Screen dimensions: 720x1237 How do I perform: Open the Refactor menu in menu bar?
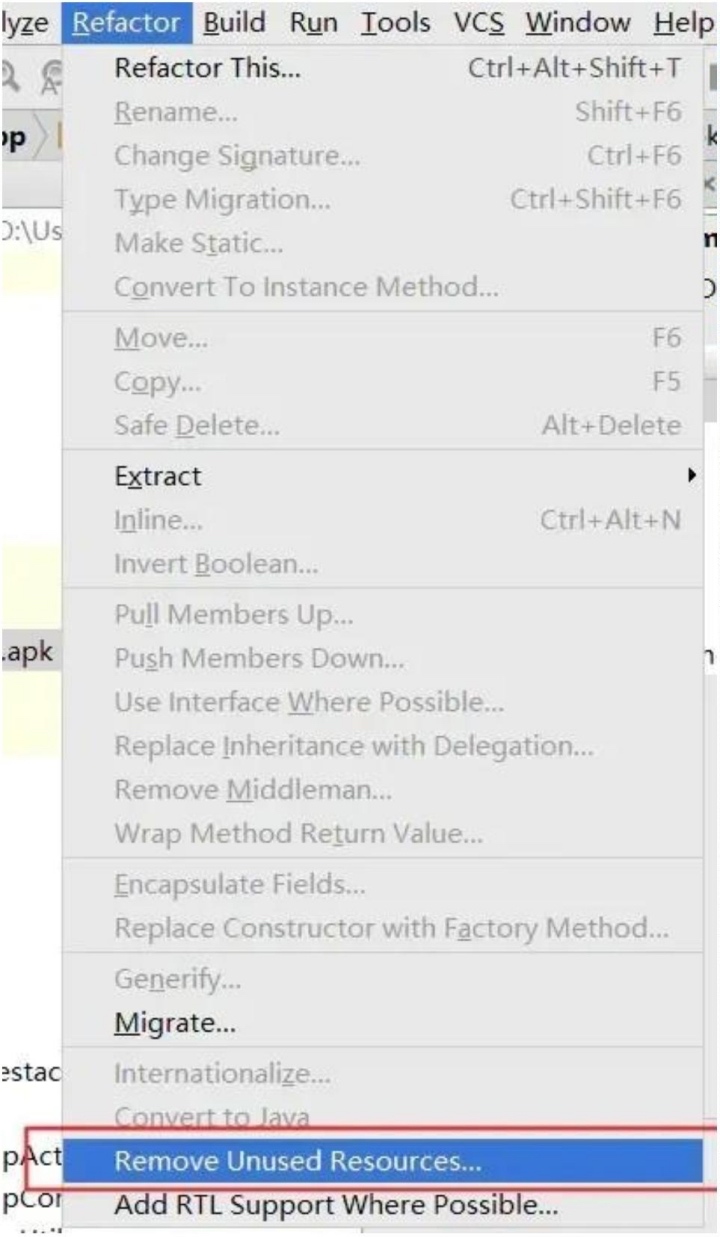click(x=127, y=22)
